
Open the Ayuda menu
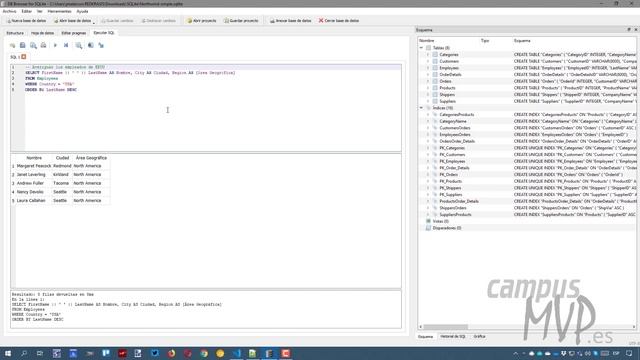[x=82, y=11]
